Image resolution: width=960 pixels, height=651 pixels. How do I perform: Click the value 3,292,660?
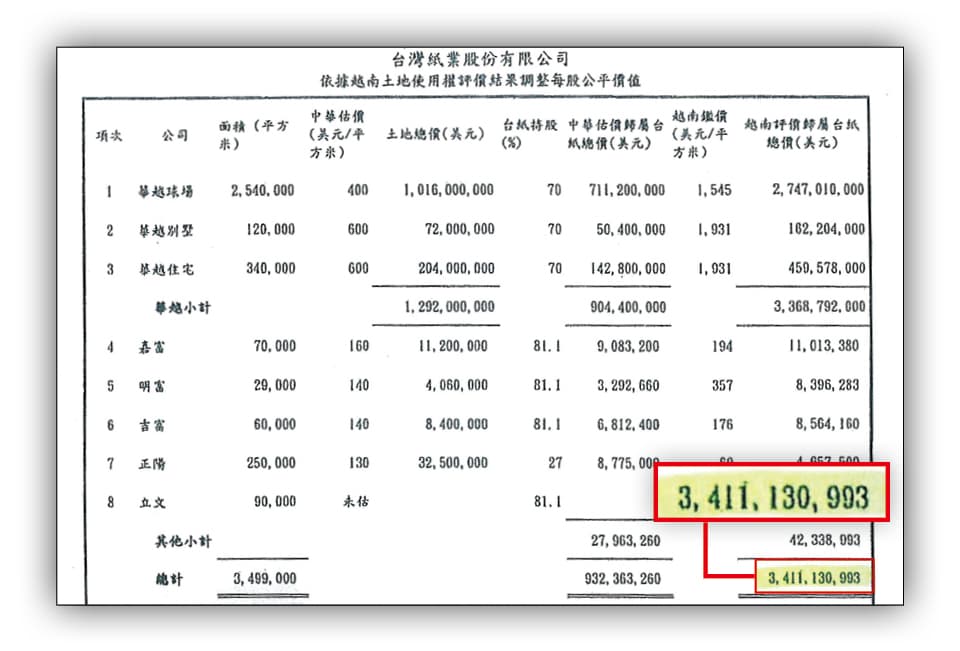pos(628,385)
